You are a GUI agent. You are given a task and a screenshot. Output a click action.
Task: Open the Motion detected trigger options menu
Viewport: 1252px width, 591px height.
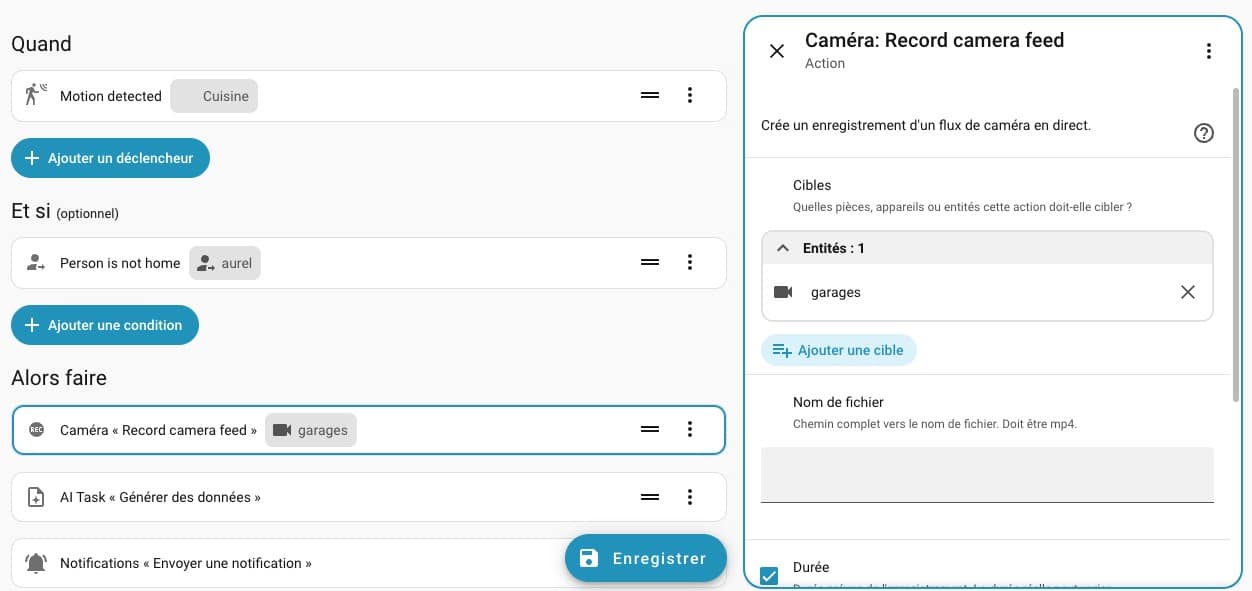689,96
